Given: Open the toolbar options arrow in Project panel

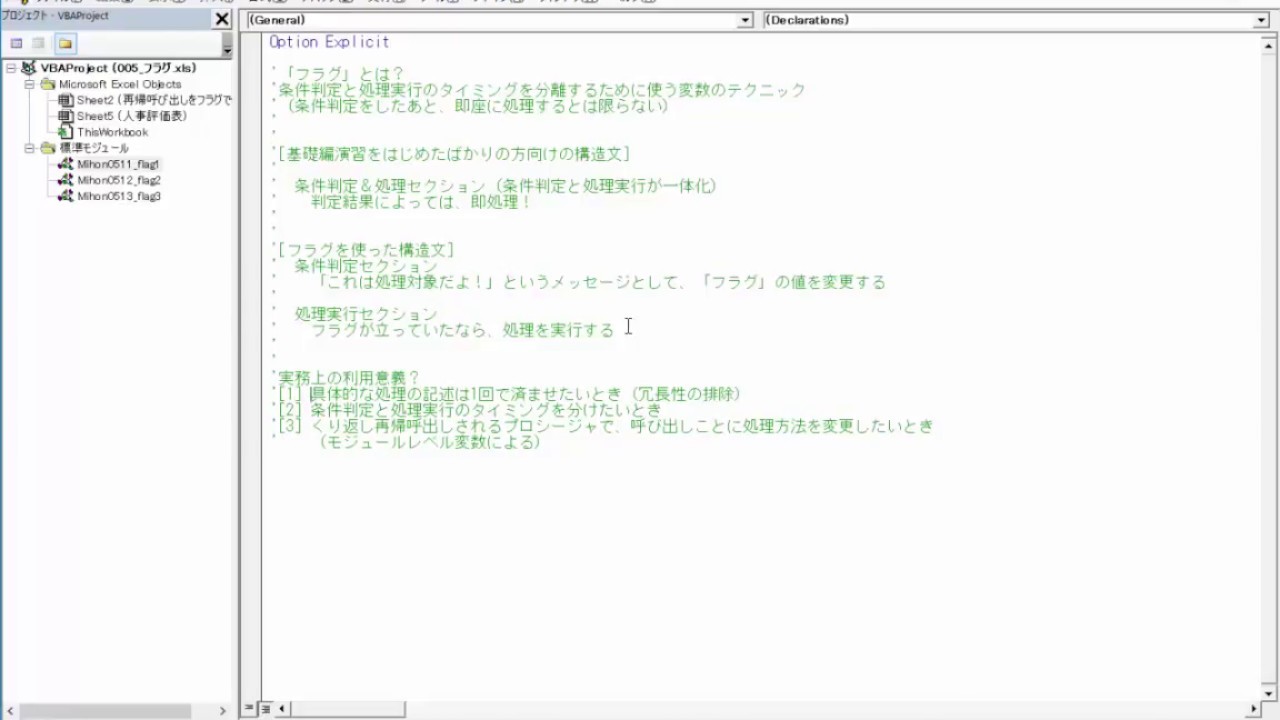Looking at the screenshot, I should point(227,49).
